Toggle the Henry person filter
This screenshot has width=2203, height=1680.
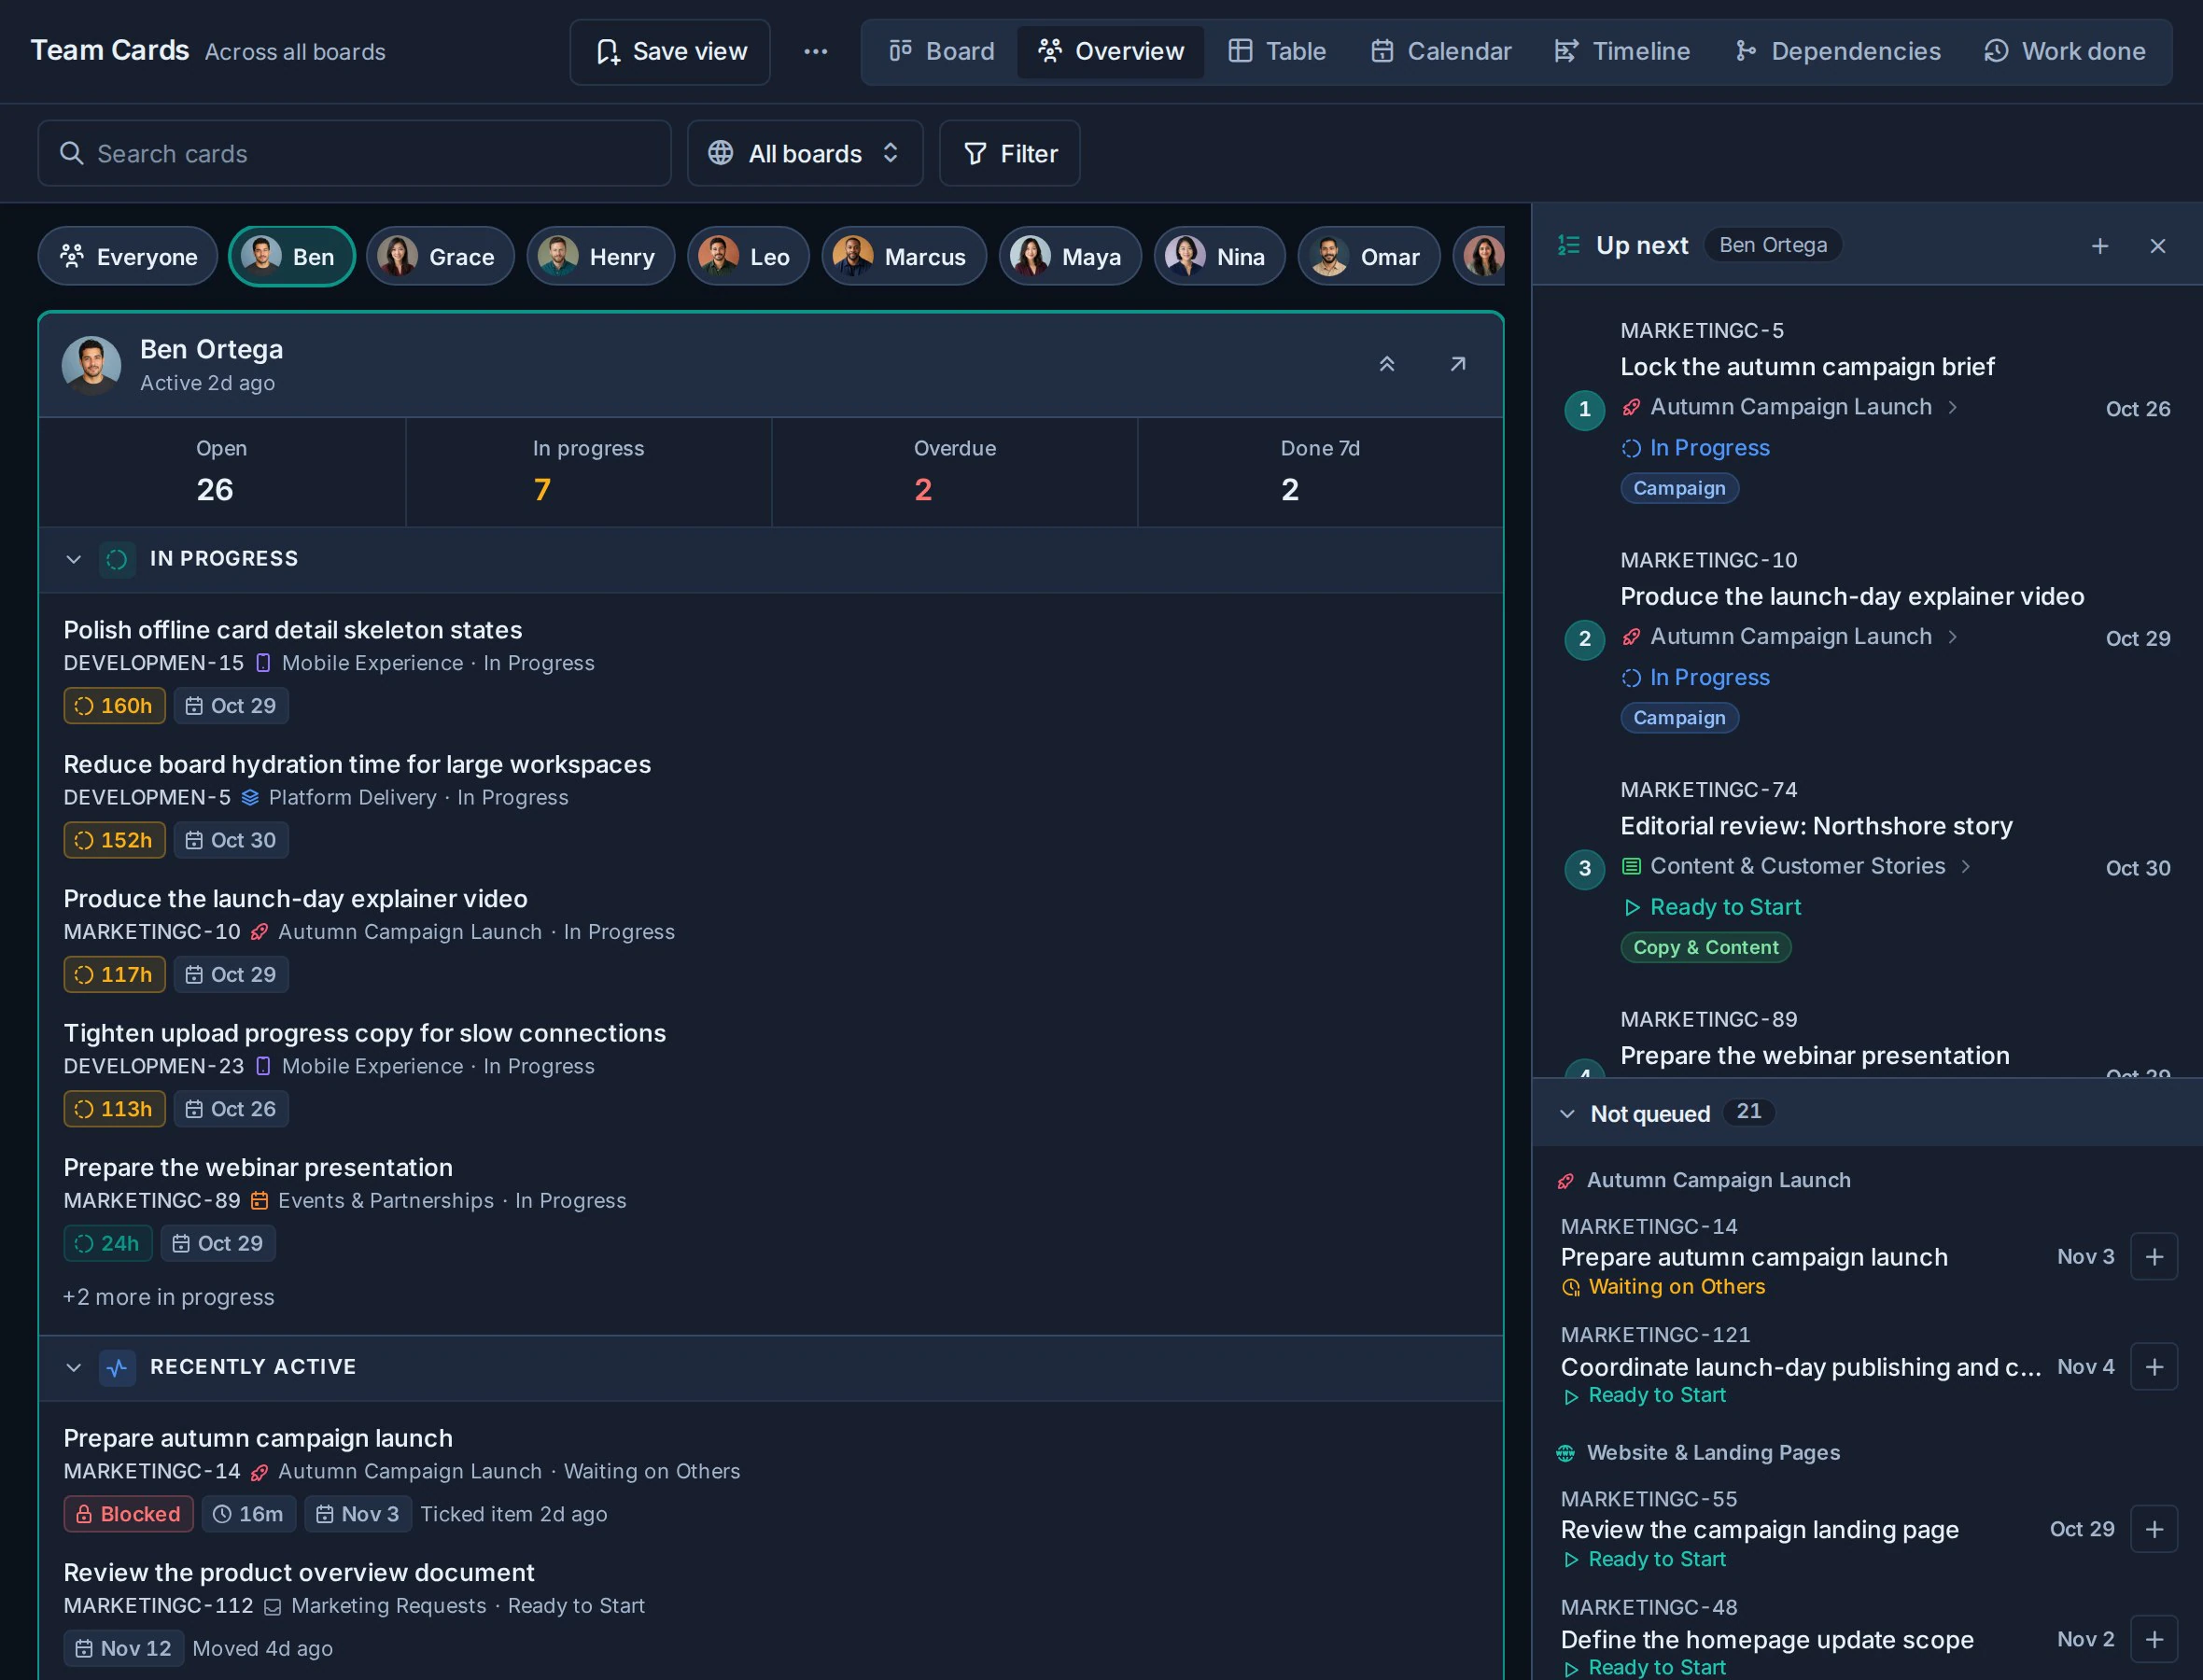[x=600, y=257]
